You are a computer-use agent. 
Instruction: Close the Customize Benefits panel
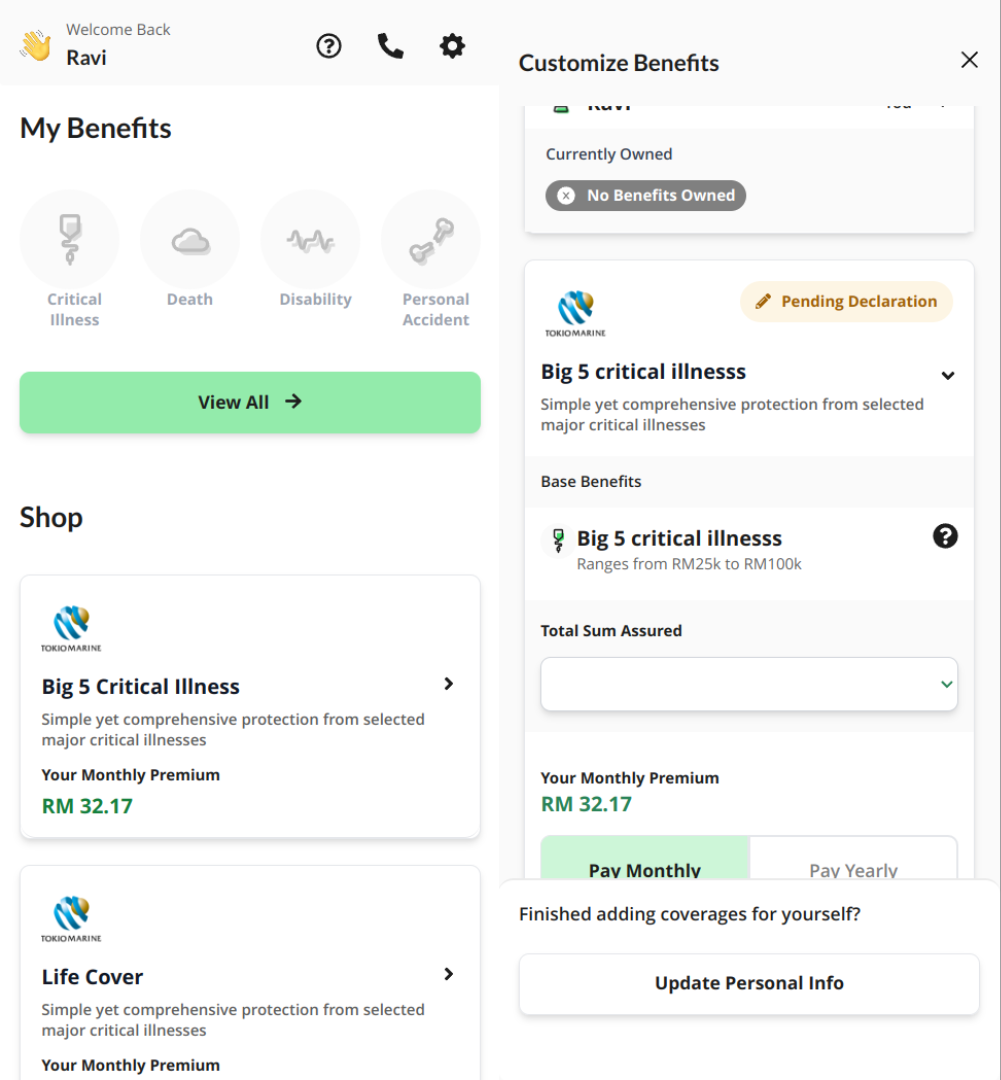coord(969,60)
